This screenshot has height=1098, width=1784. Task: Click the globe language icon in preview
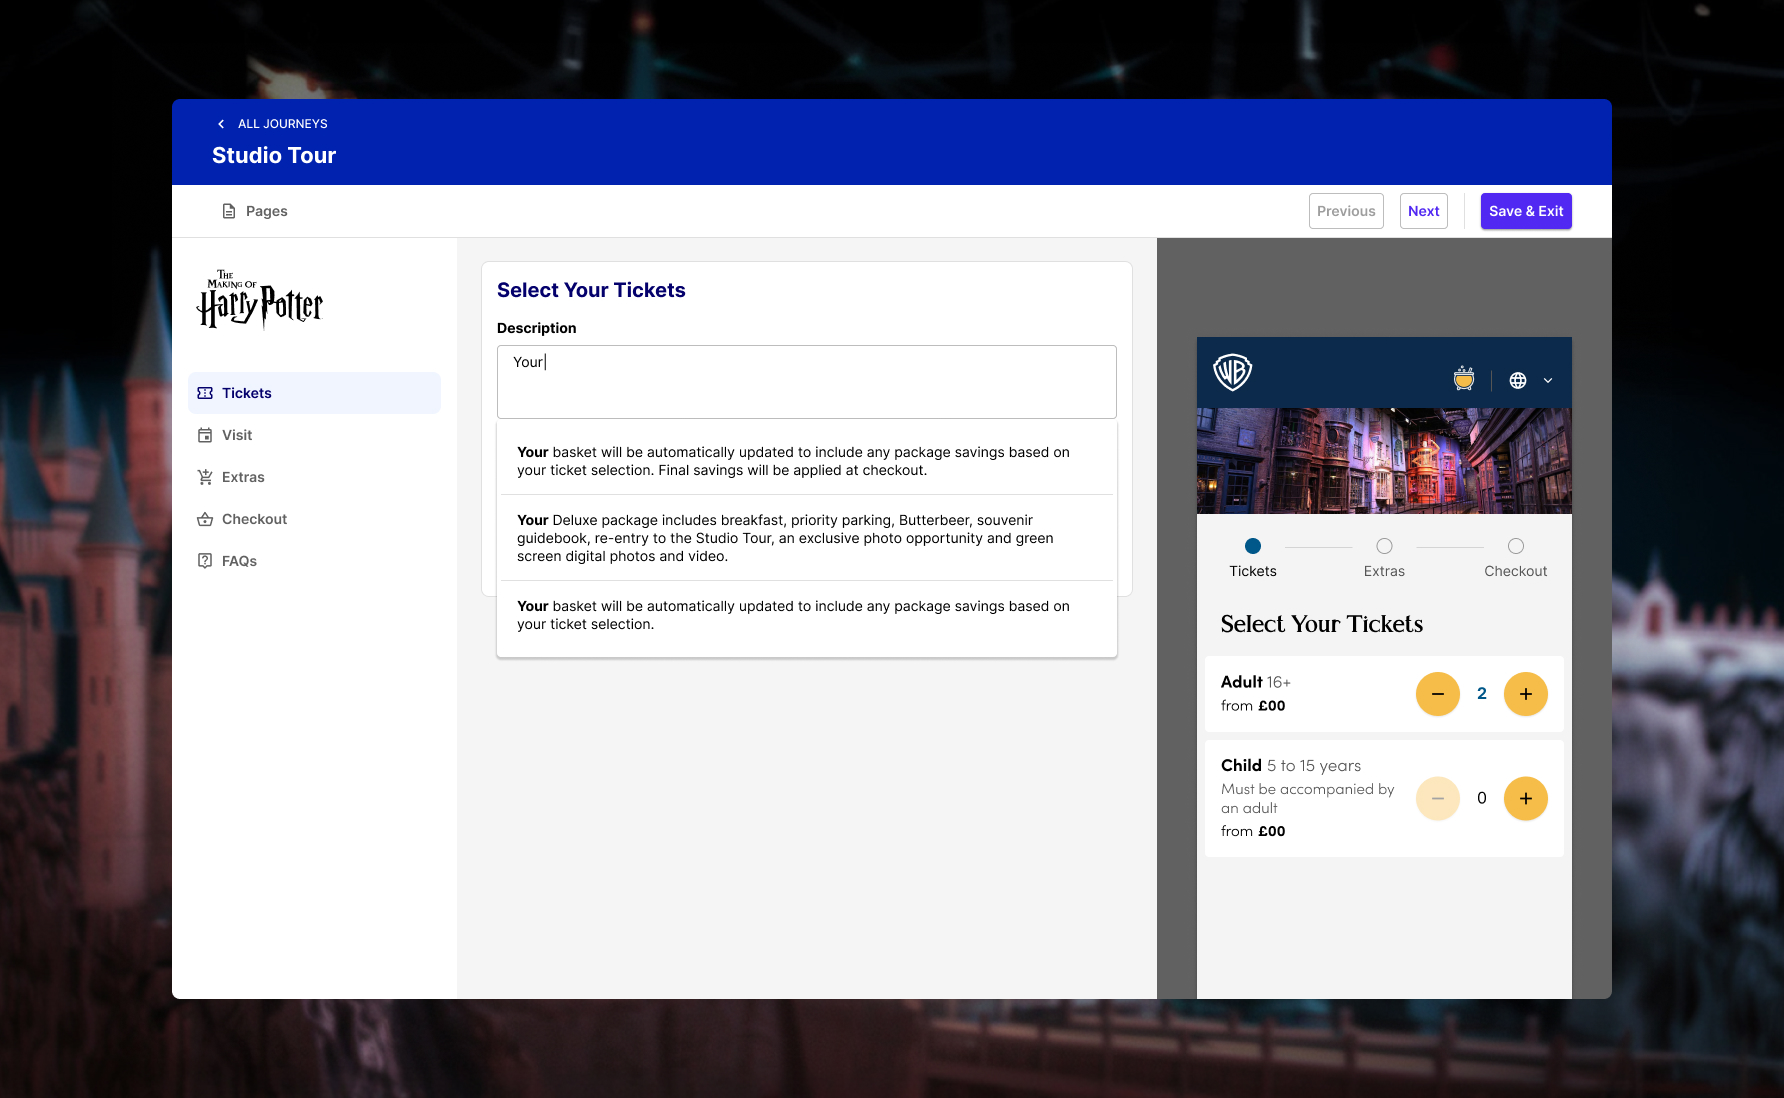pos(1518,380)
